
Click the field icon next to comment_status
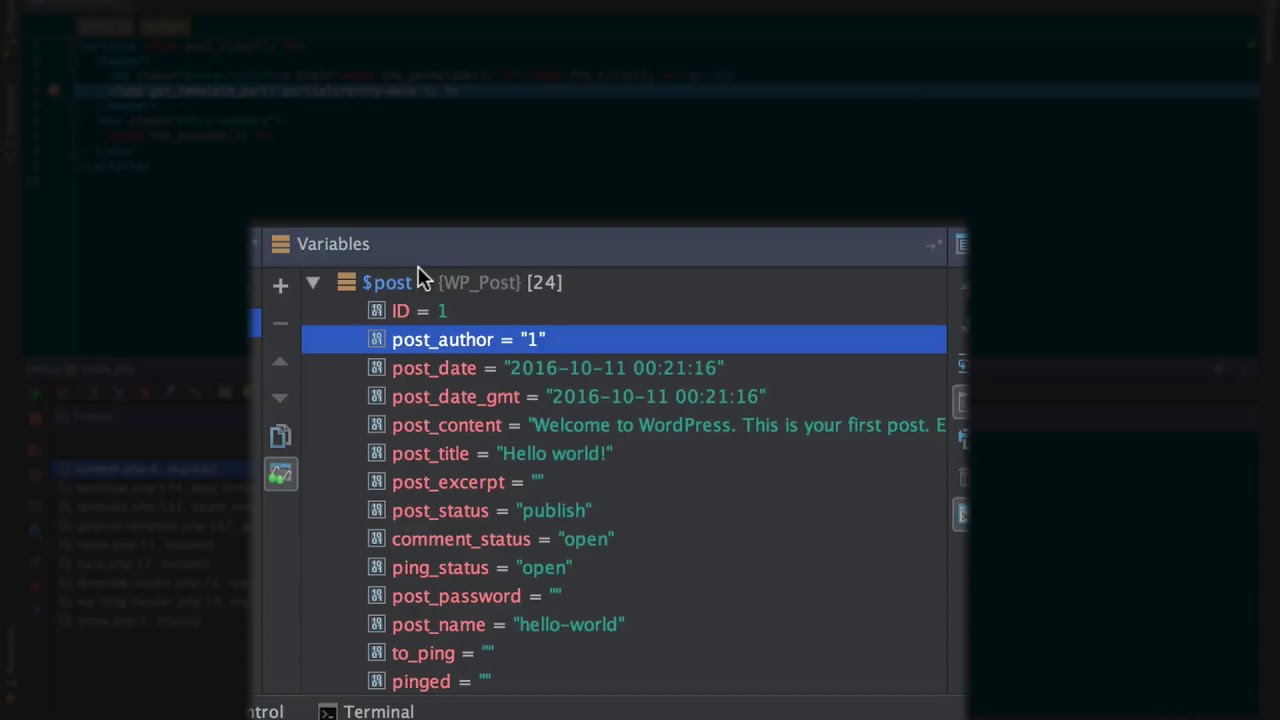click(376, 539)
